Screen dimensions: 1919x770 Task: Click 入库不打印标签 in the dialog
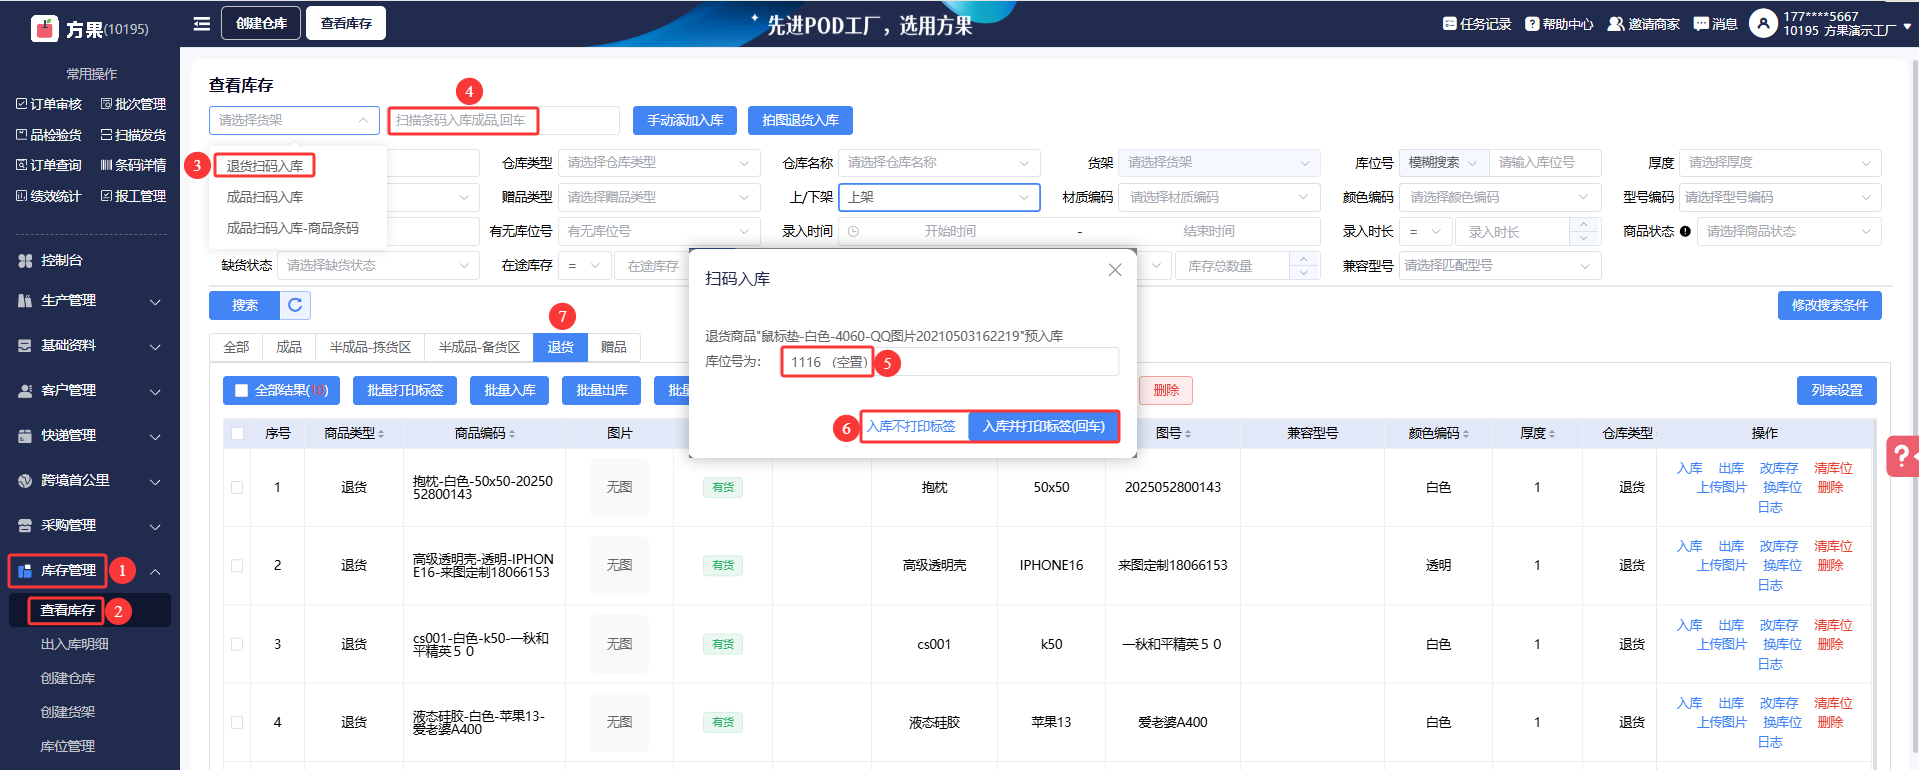point(912,426)
